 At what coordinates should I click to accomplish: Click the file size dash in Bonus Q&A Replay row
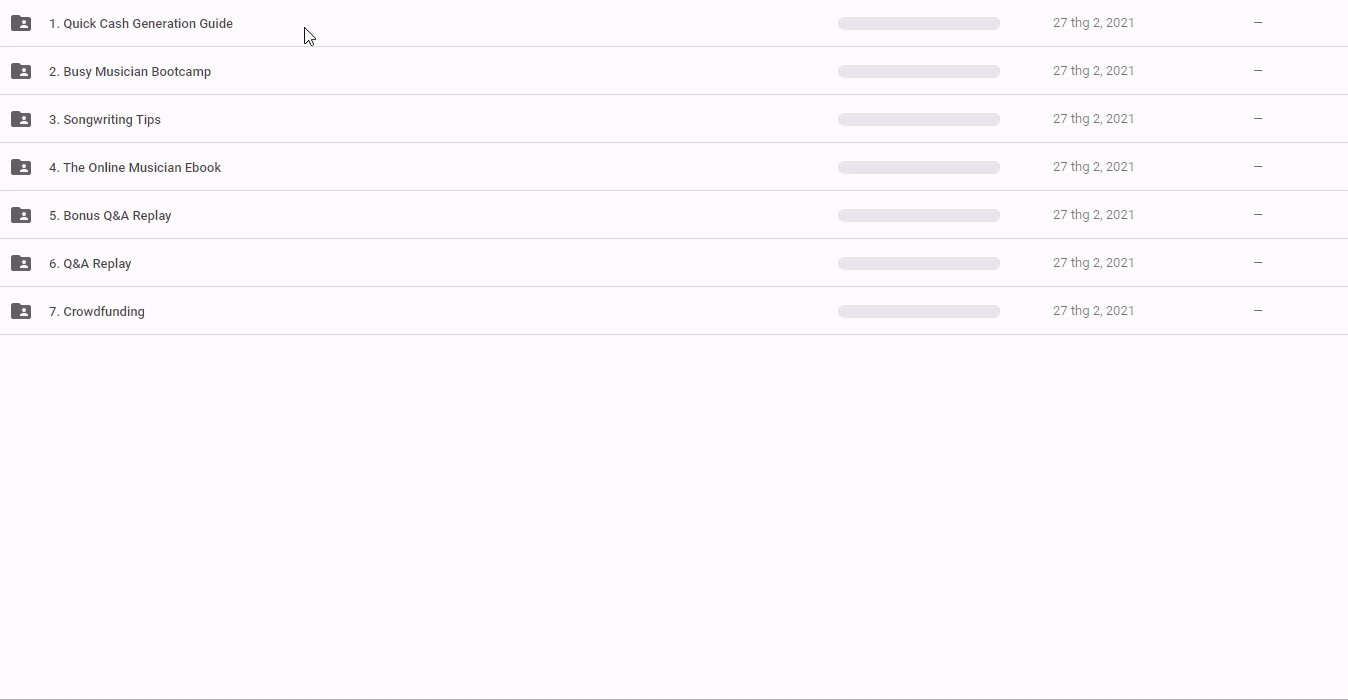tap(1258, 215)
